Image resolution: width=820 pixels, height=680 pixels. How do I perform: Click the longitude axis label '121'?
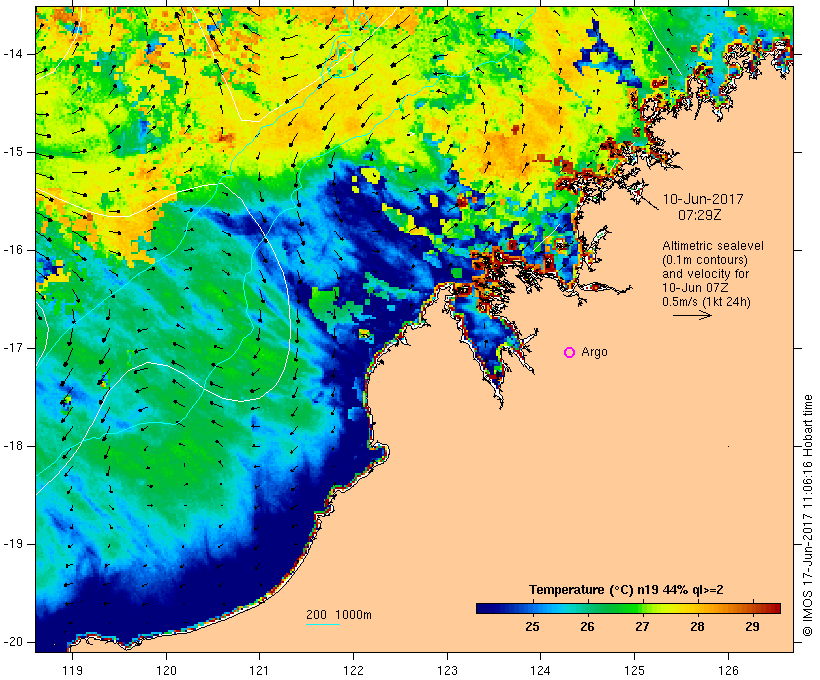[259, 671]
